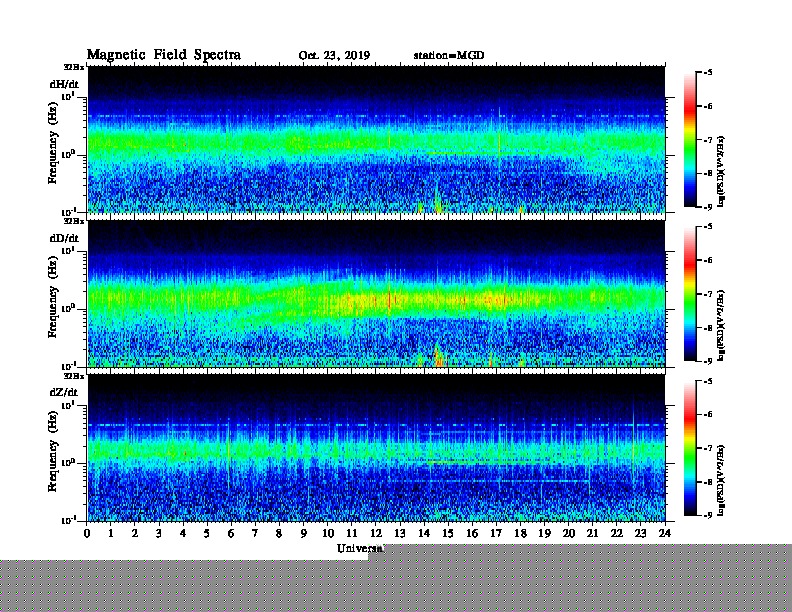The height and width of the screenshot is (612, 792).
Task: Click the dH/dt spectrogram plot
Action: tap(376, 140)
